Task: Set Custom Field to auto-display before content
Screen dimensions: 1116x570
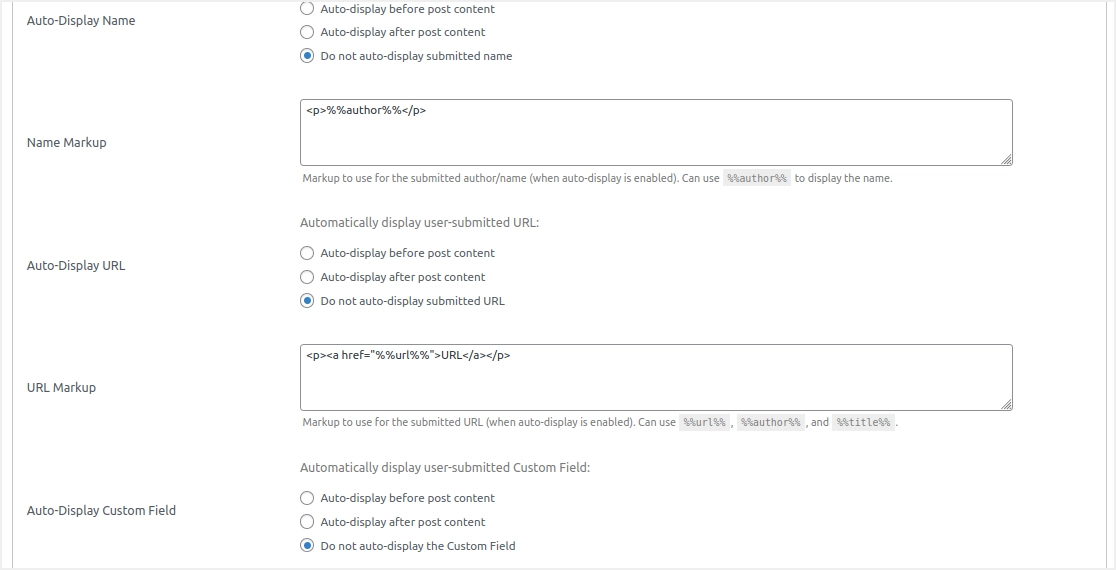Action: point(307,498)
